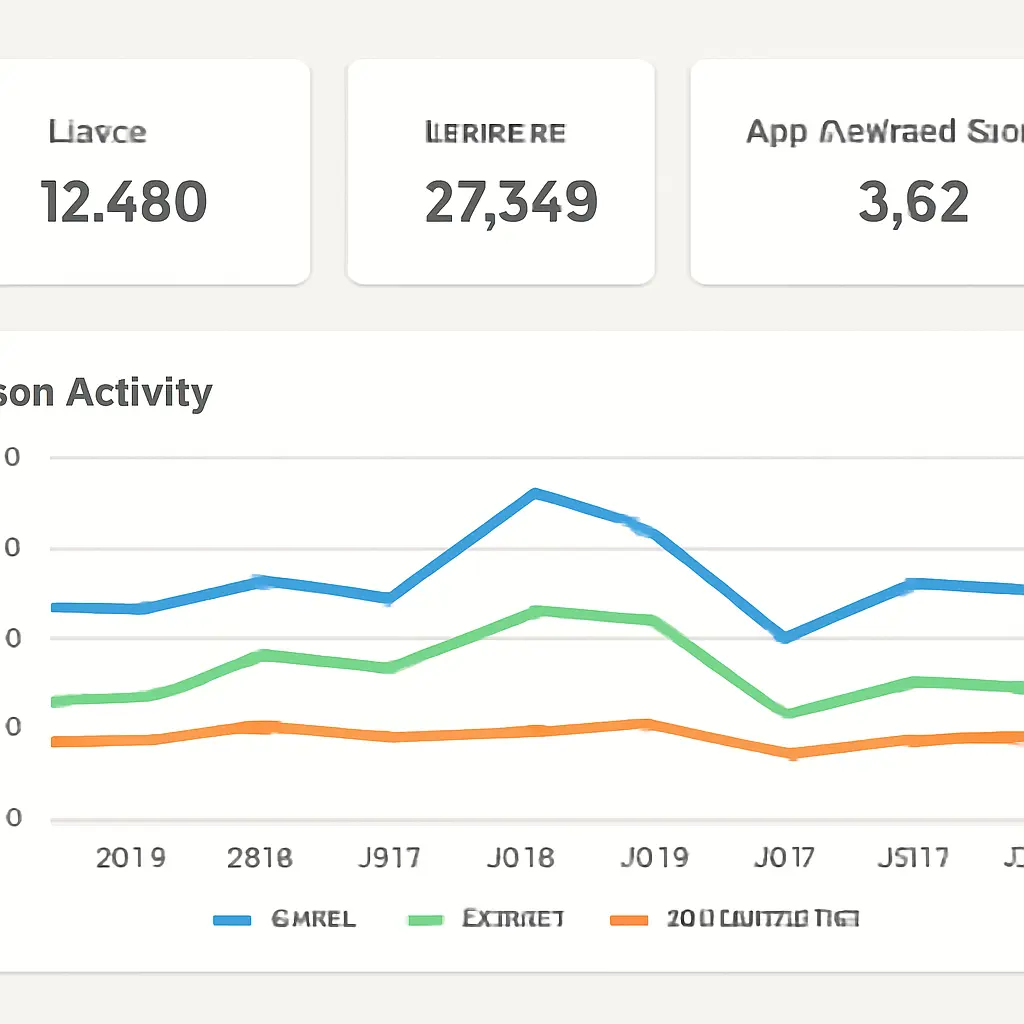Viewport: 1024px width, 1024px height.
Task: Toggle the orange series legend label
Action: pos(762,918)
